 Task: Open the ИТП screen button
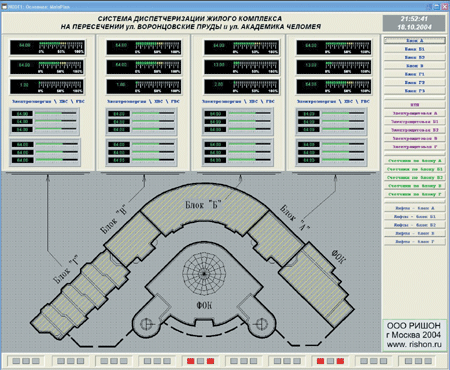414,105
